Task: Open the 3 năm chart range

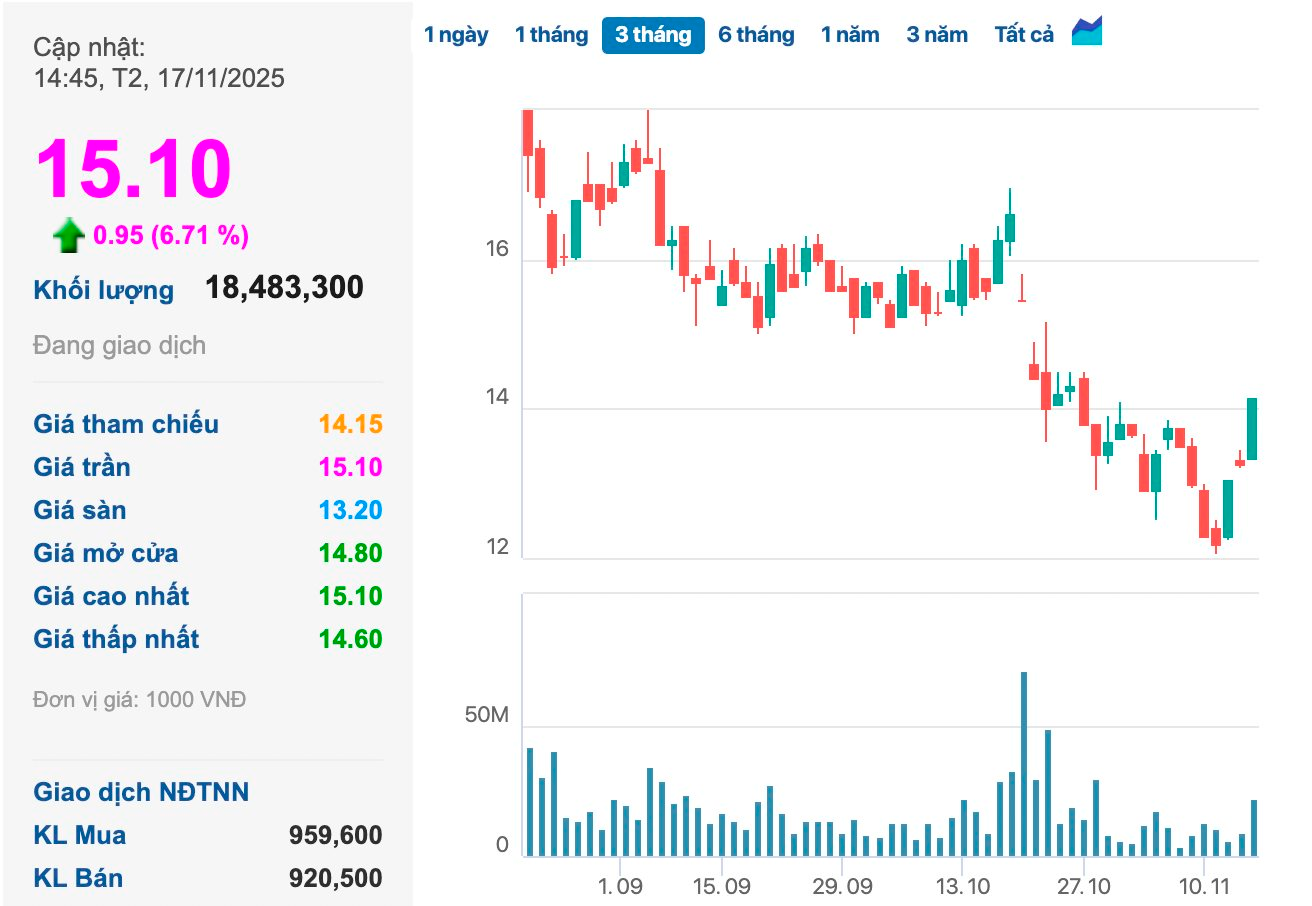Action: (x=937, y=35)
